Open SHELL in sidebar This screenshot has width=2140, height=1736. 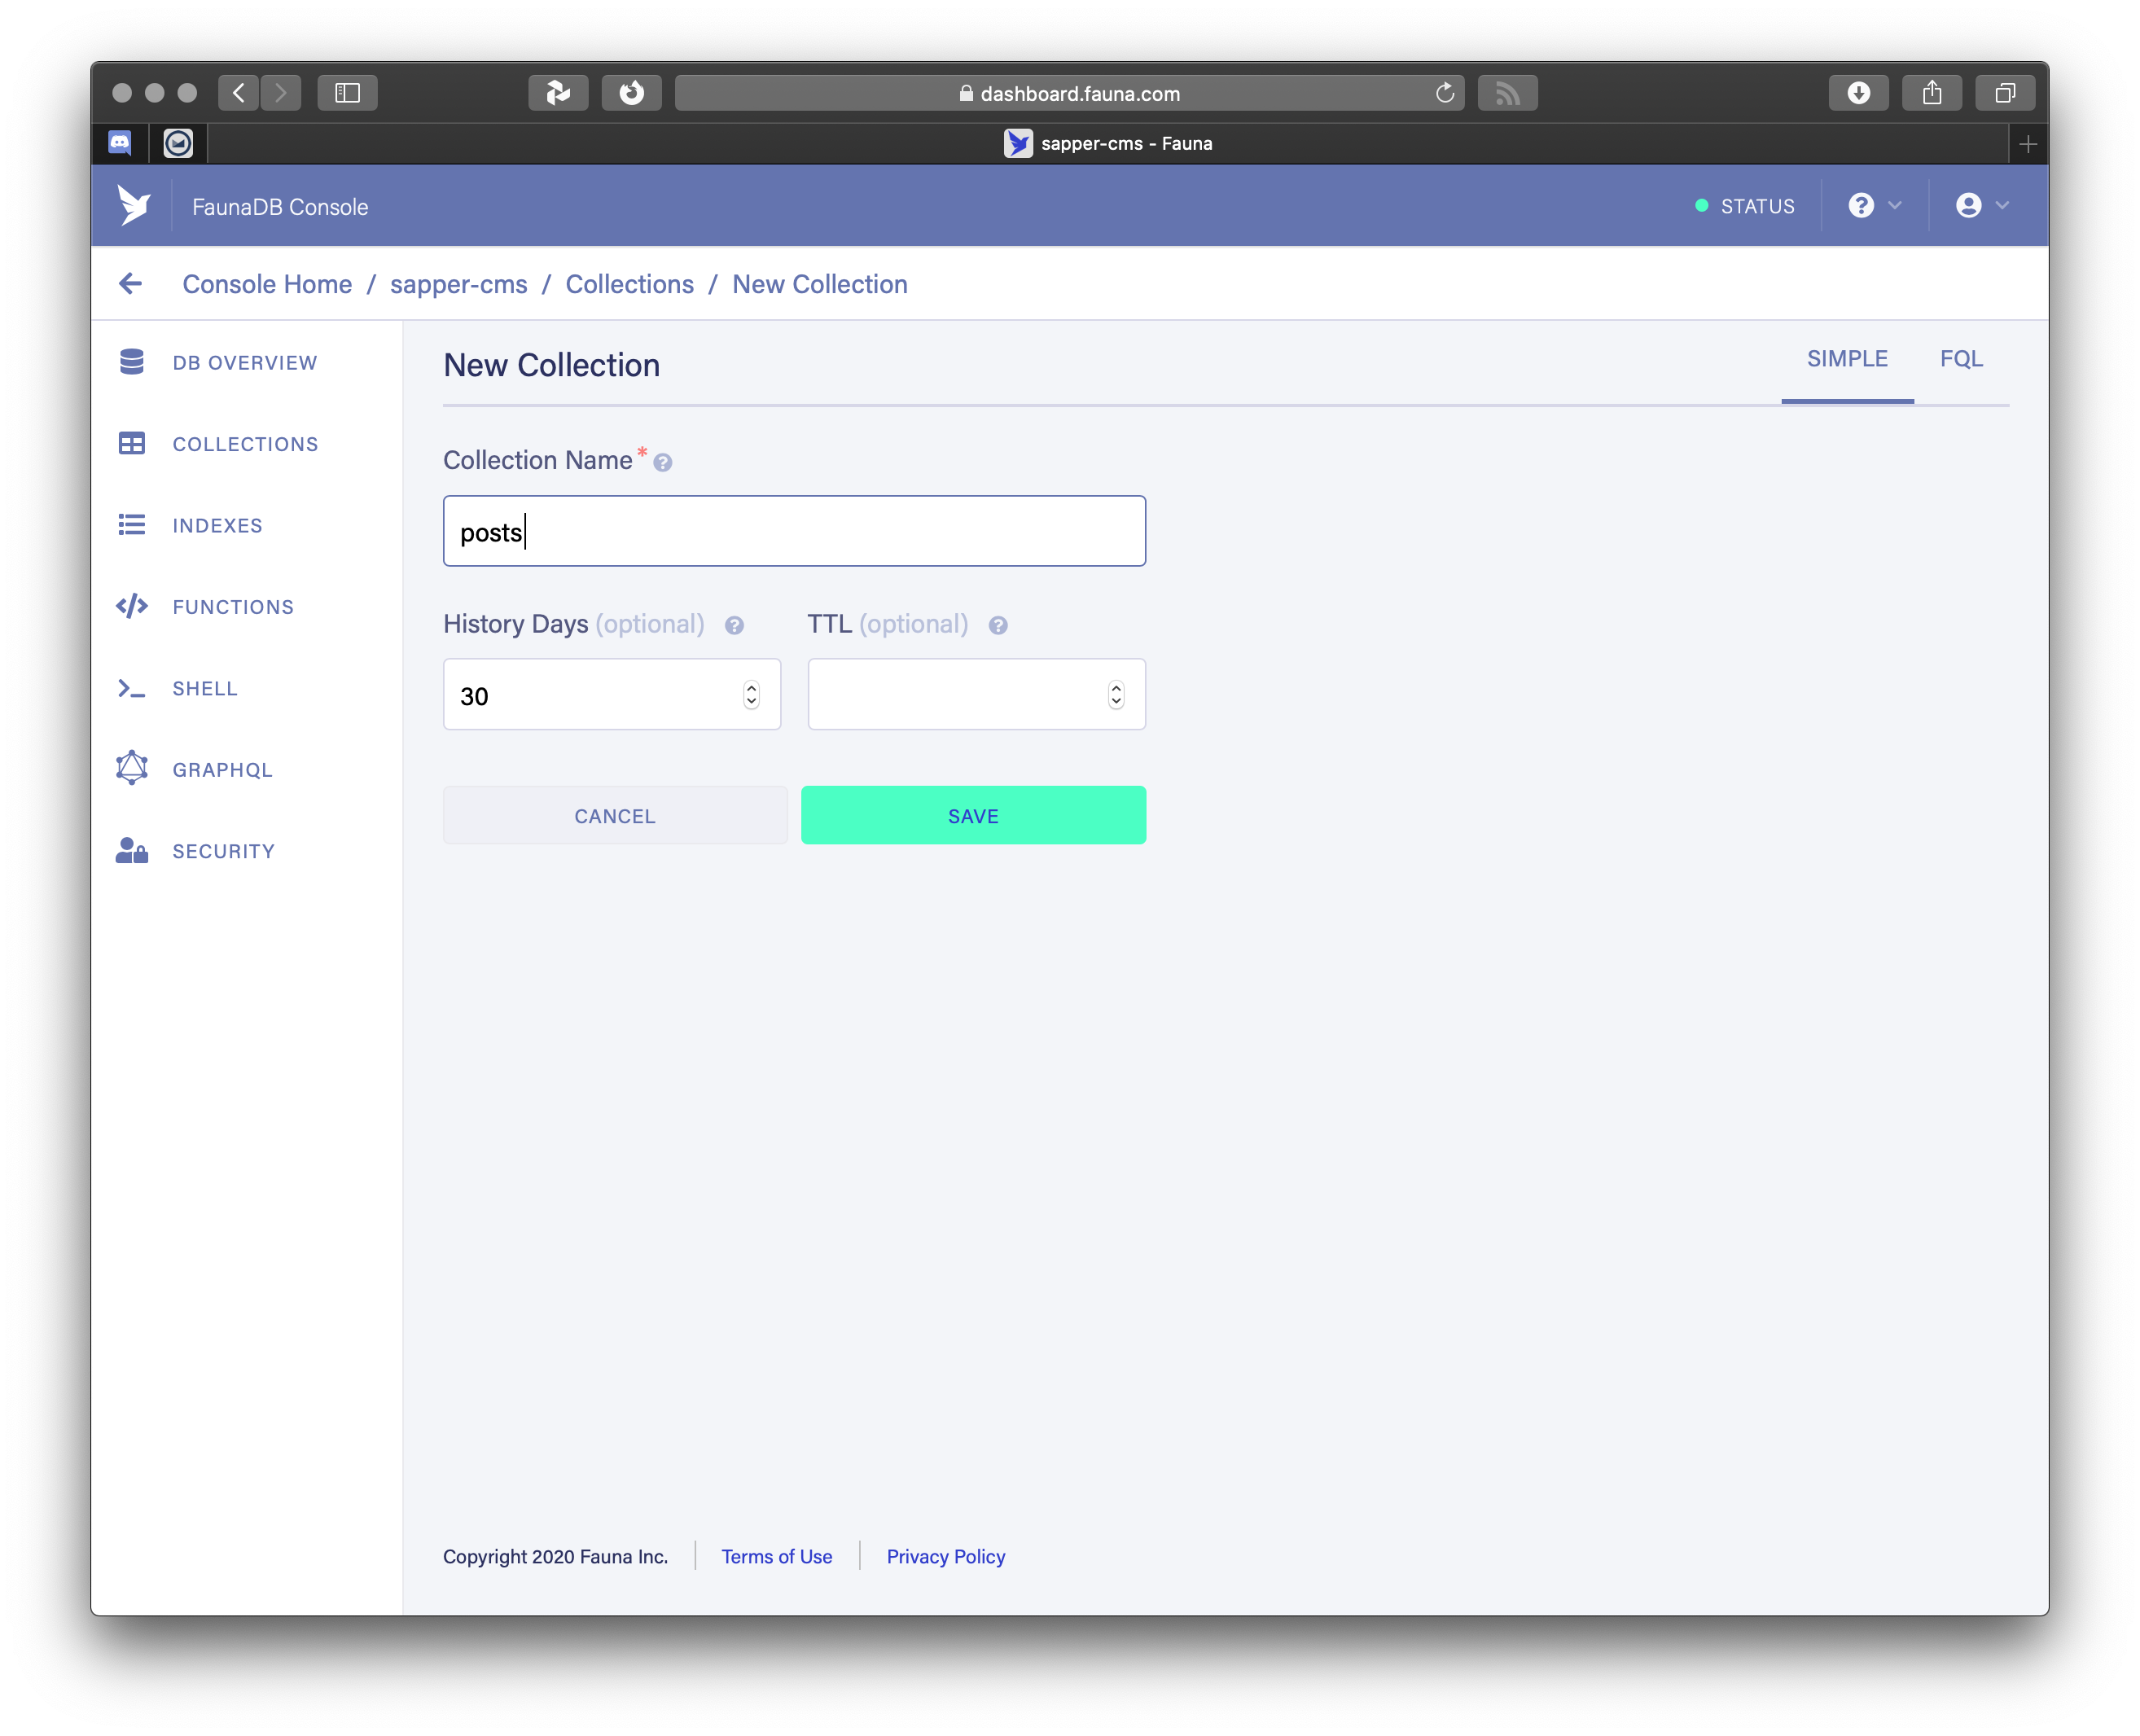tap(205, 689)
